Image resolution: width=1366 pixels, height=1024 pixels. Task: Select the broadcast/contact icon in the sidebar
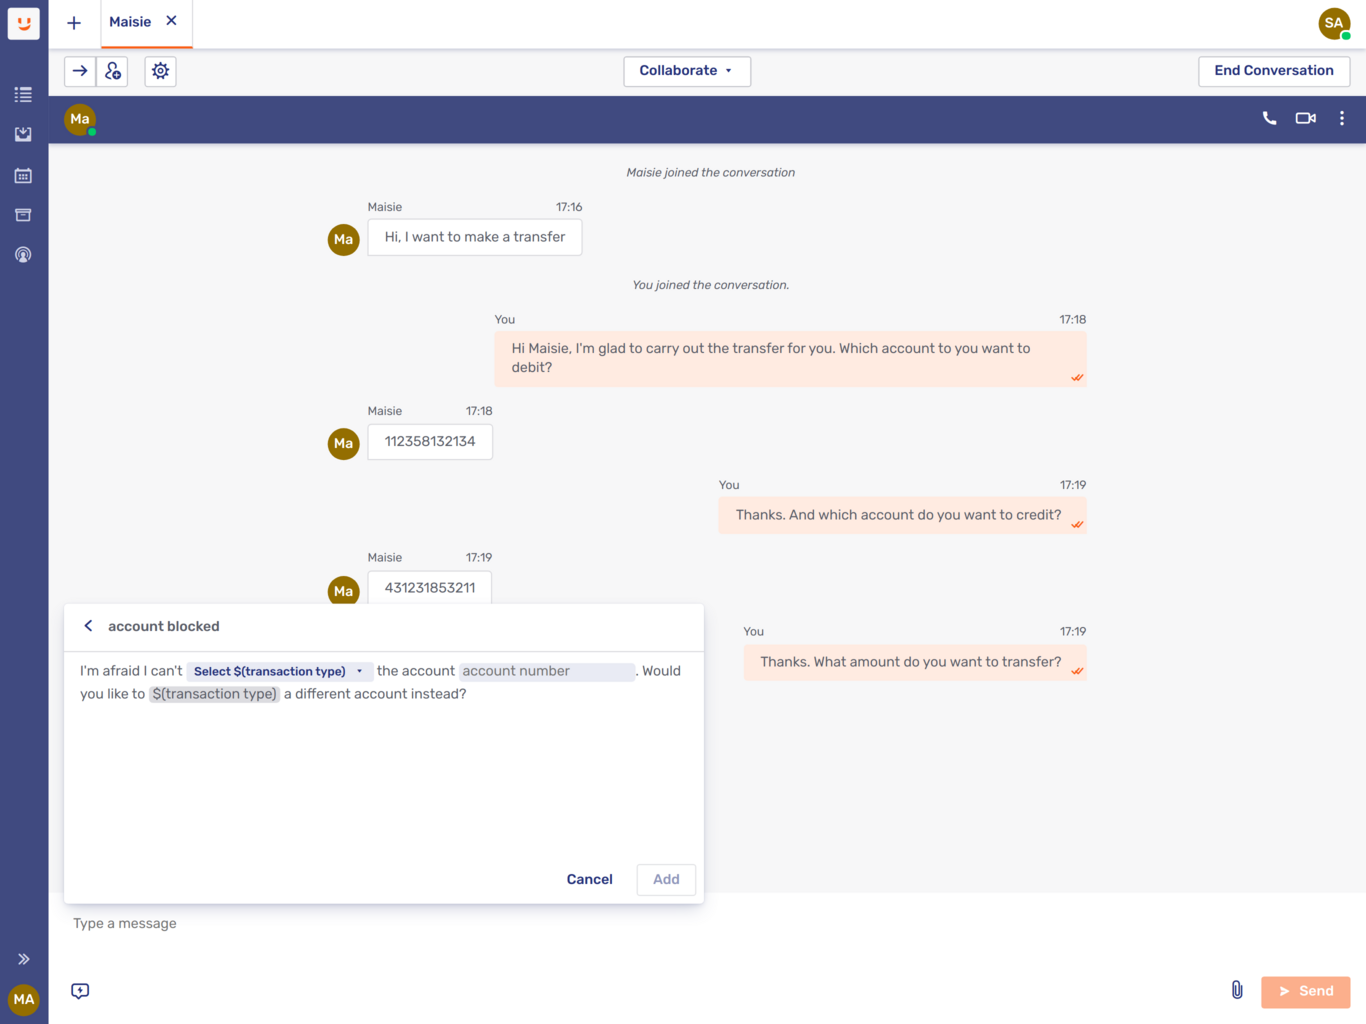[x=23, y=254]
